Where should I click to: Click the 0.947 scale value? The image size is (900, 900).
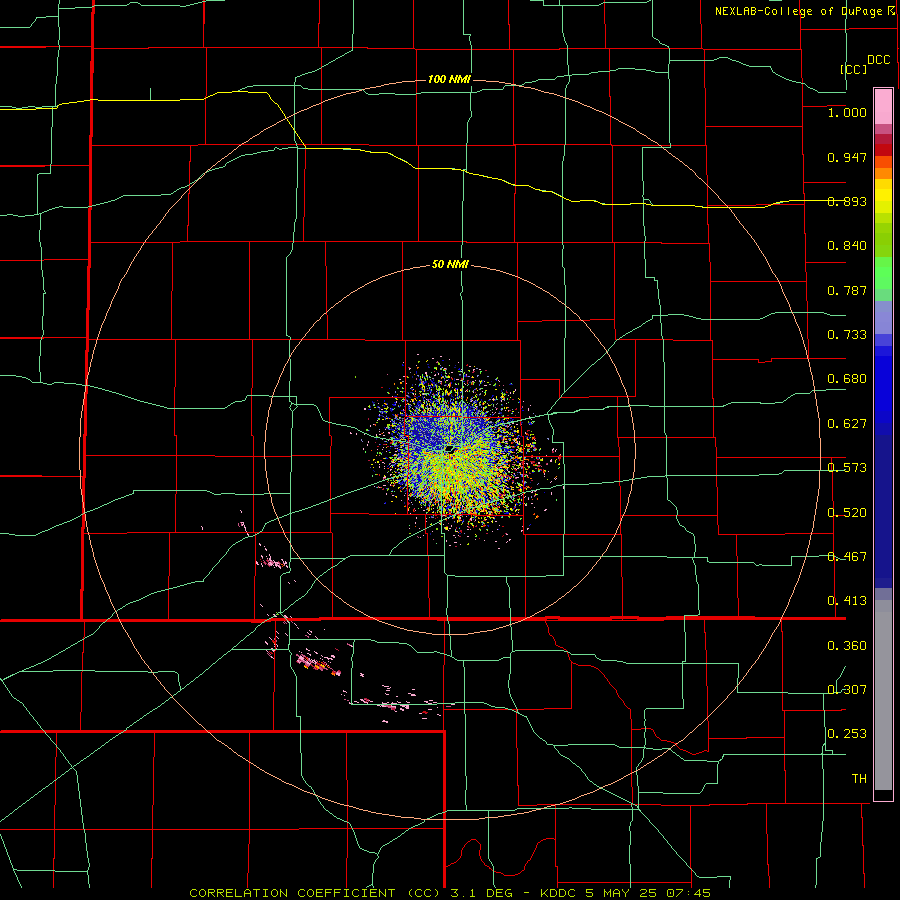click(847, 157)
